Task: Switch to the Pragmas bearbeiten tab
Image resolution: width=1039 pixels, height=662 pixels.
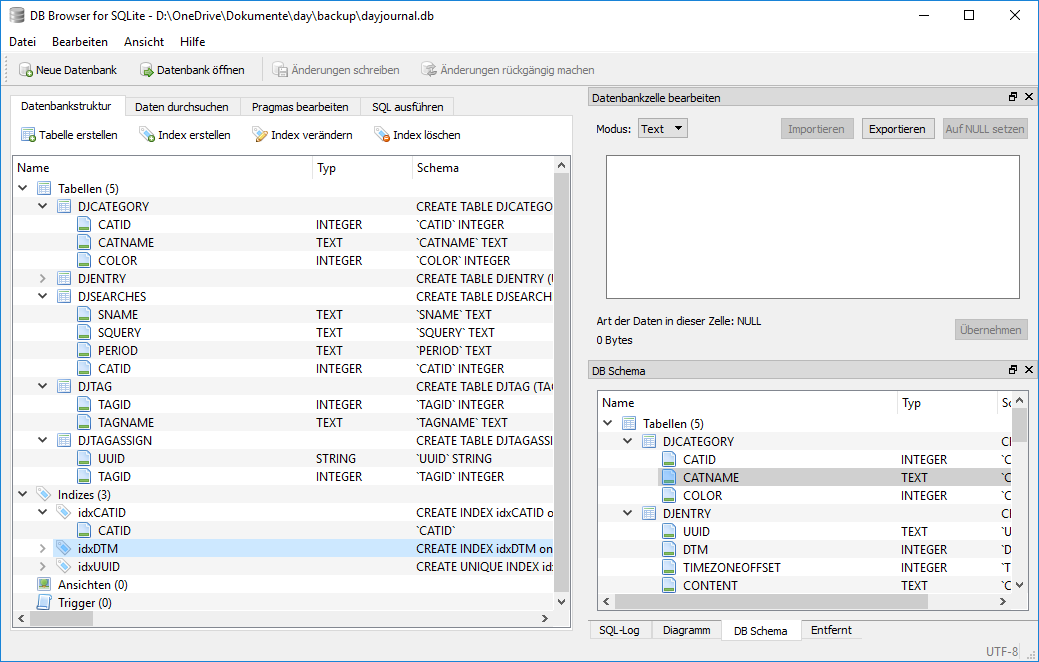Action: pos(300,107)
